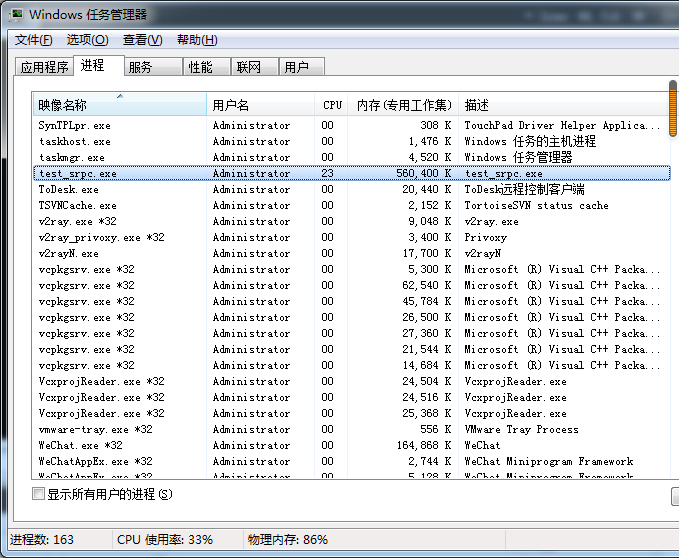Click the TouchPad Driver Helper description

[x=563, y=126]
